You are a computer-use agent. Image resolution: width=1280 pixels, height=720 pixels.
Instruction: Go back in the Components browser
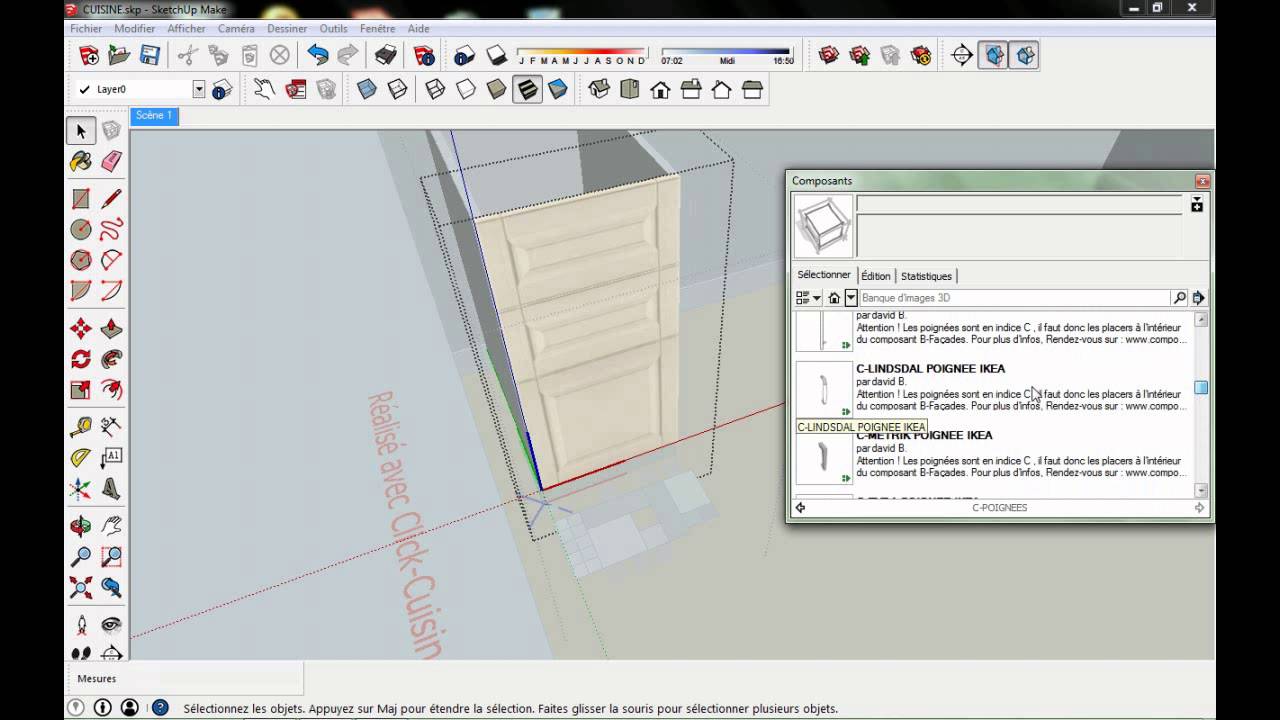coord(800,508)
